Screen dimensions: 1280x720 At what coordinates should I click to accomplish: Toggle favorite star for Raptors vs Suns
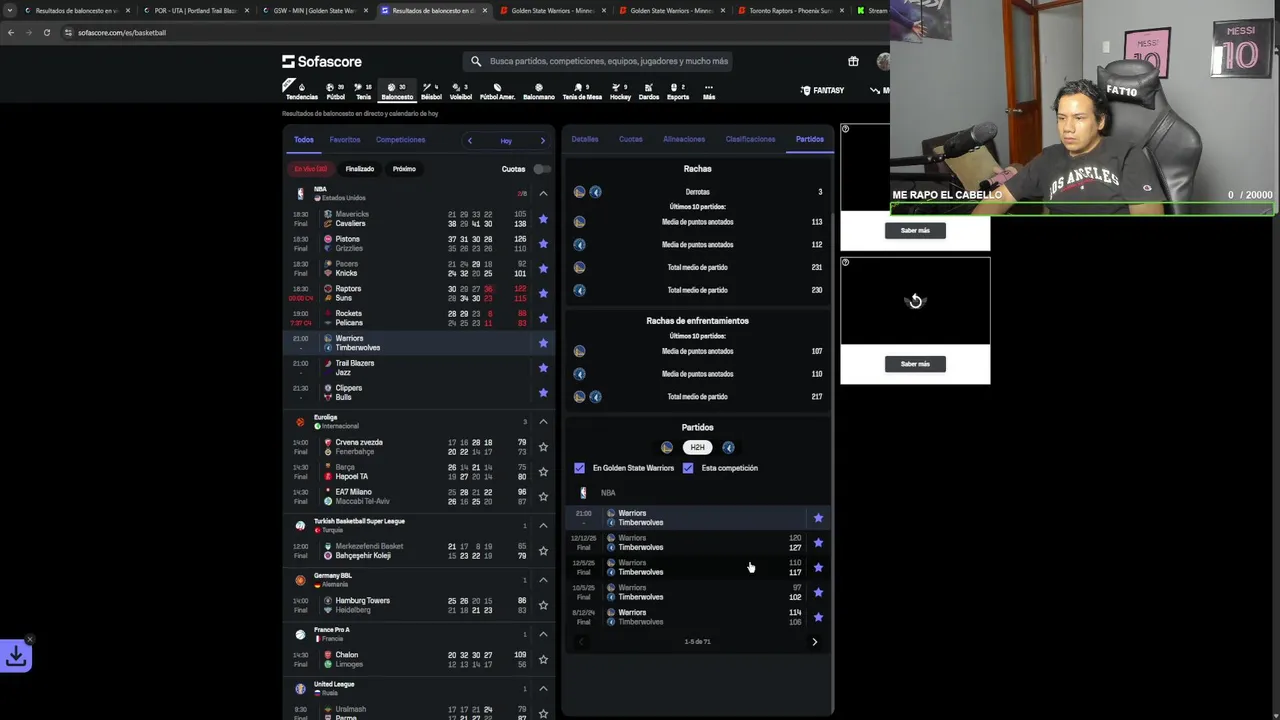coord(543,293)
